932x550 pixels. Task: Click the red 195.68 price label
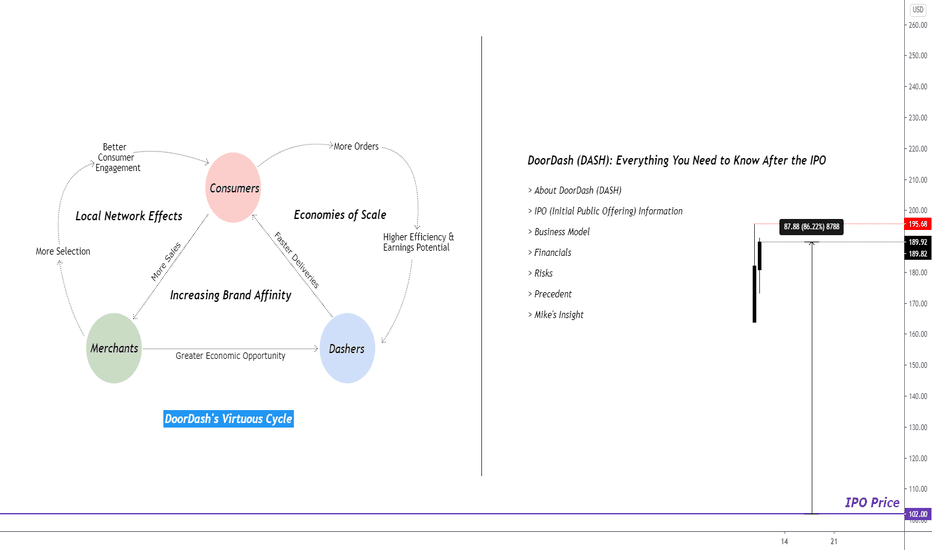pos(918,224)
